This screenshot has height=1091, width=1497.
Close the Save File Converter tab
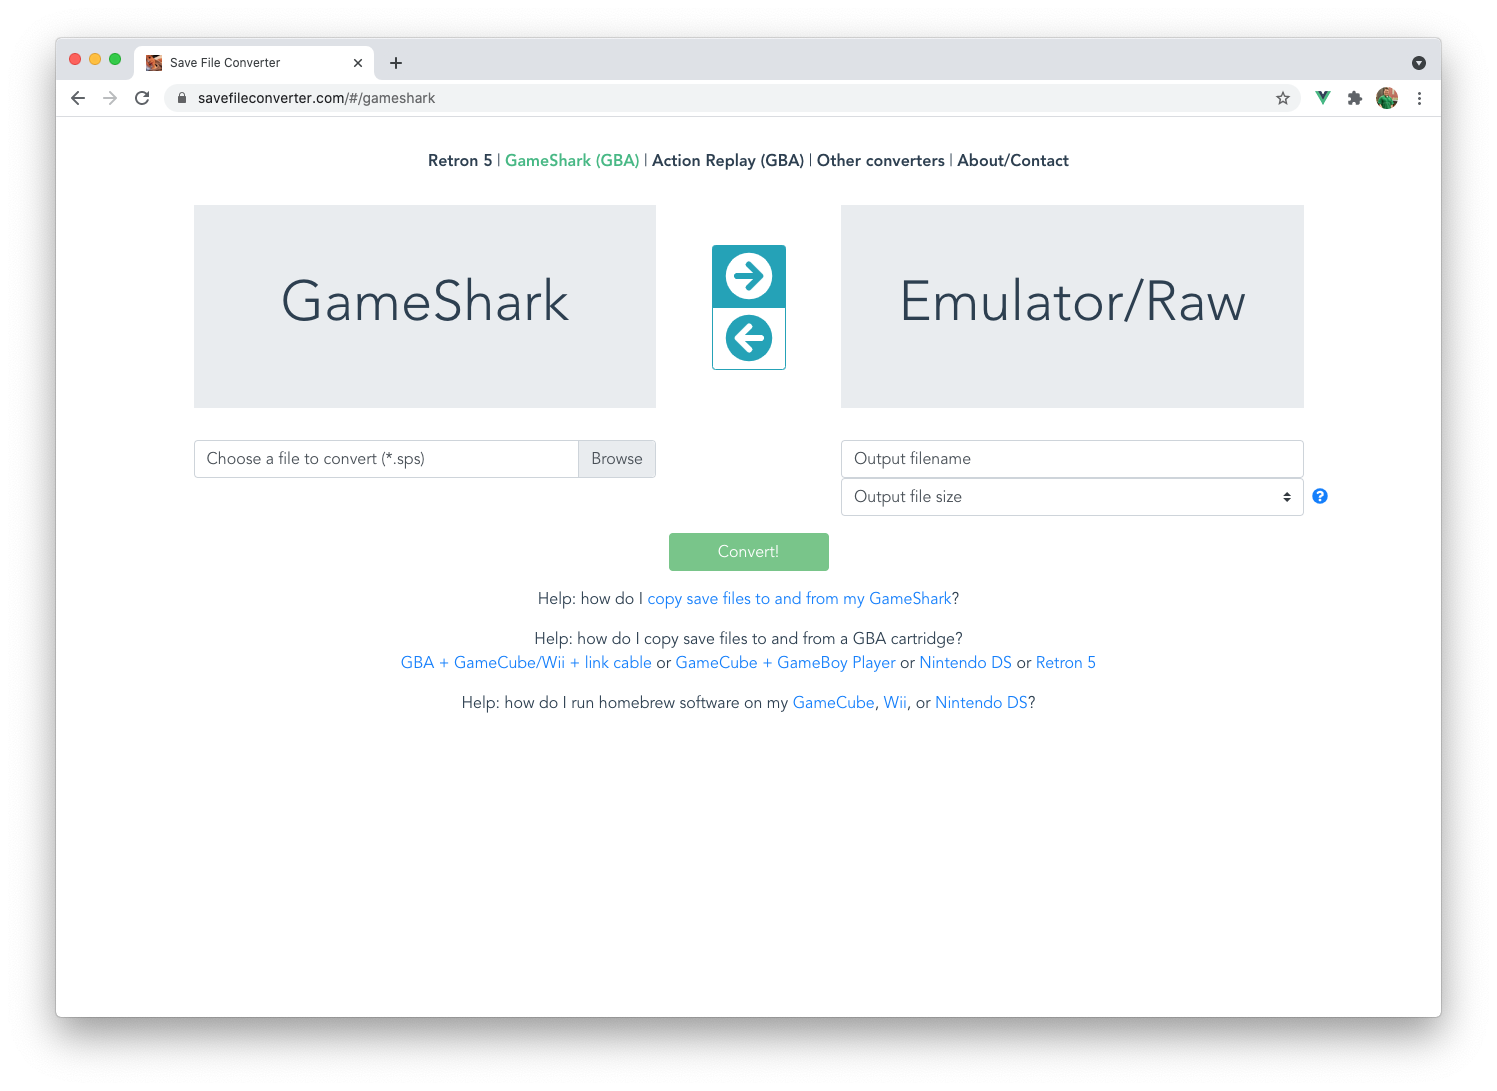coord(358,63)
